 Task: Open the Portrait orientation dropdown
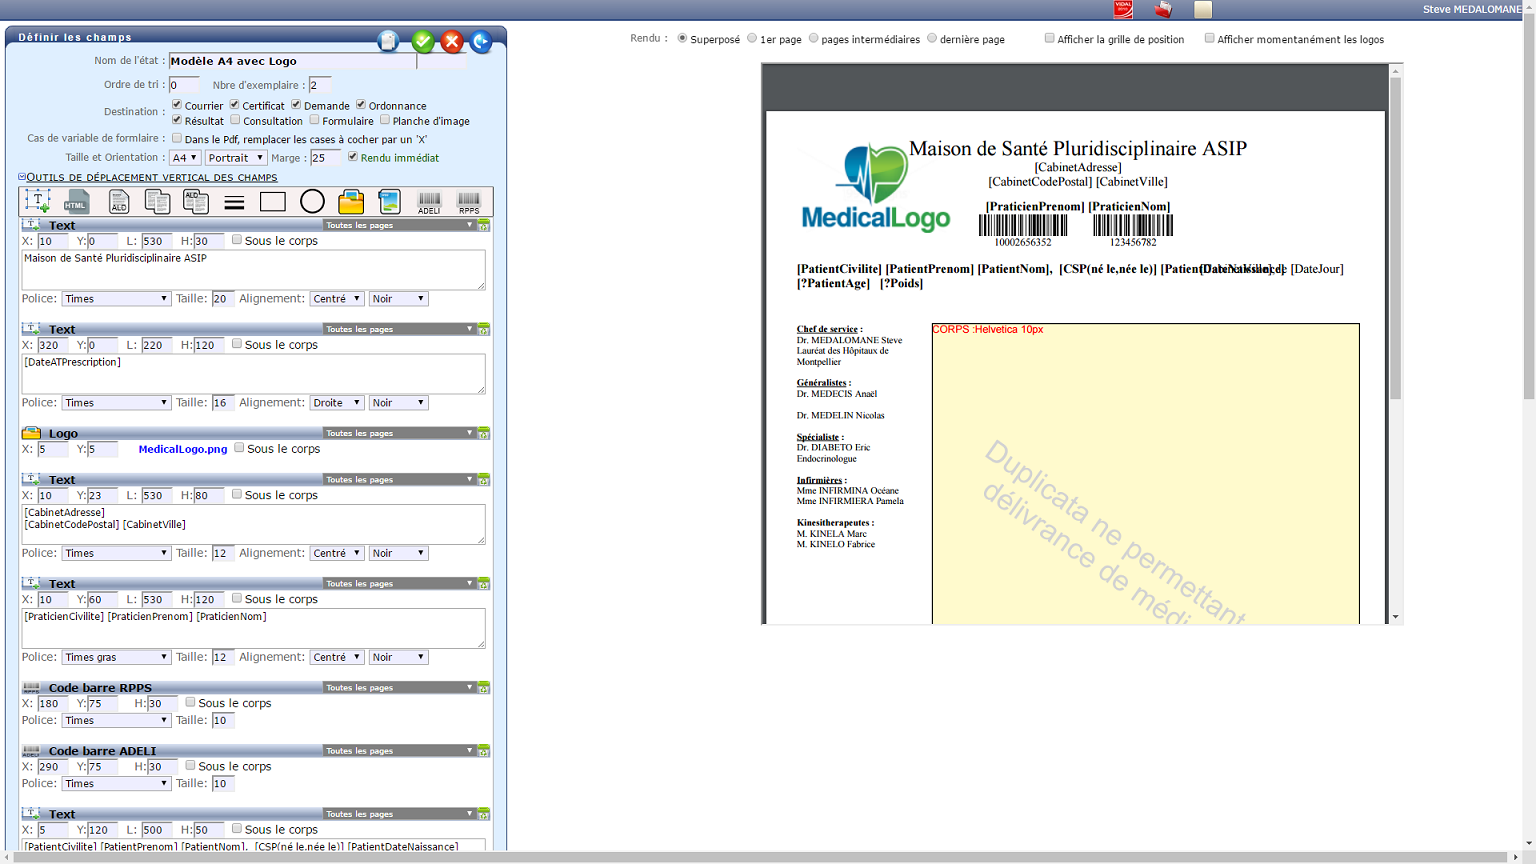click(x=236, y=158)
